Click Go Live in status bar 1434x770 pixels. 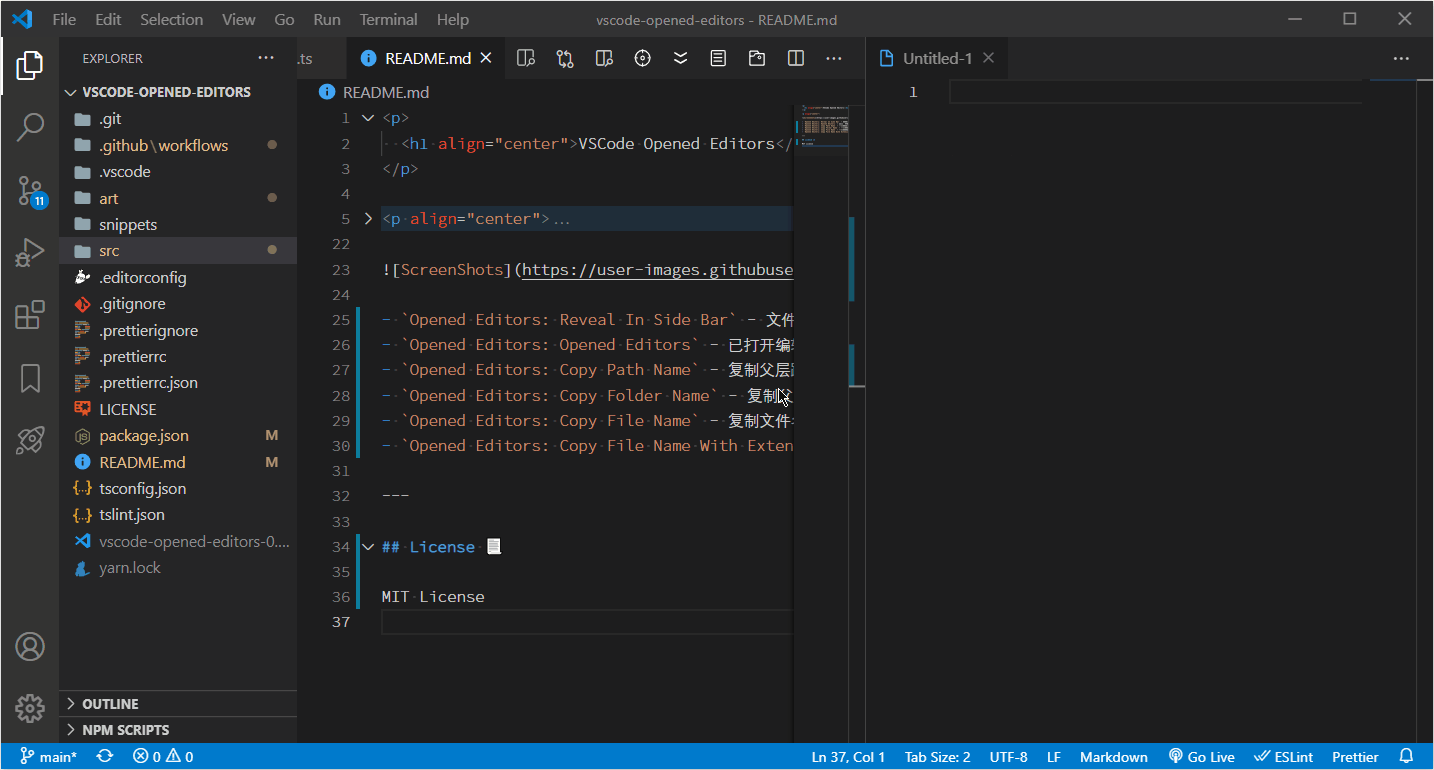pyautogui.click(x=1201, y=757)
